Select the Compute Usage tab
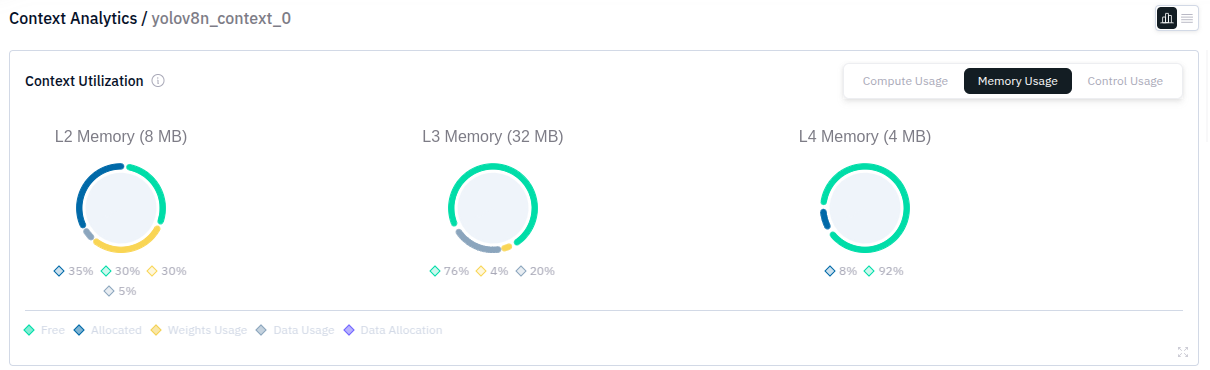The height and width of the screenshot is (370, 1210). tap(905, 81)
